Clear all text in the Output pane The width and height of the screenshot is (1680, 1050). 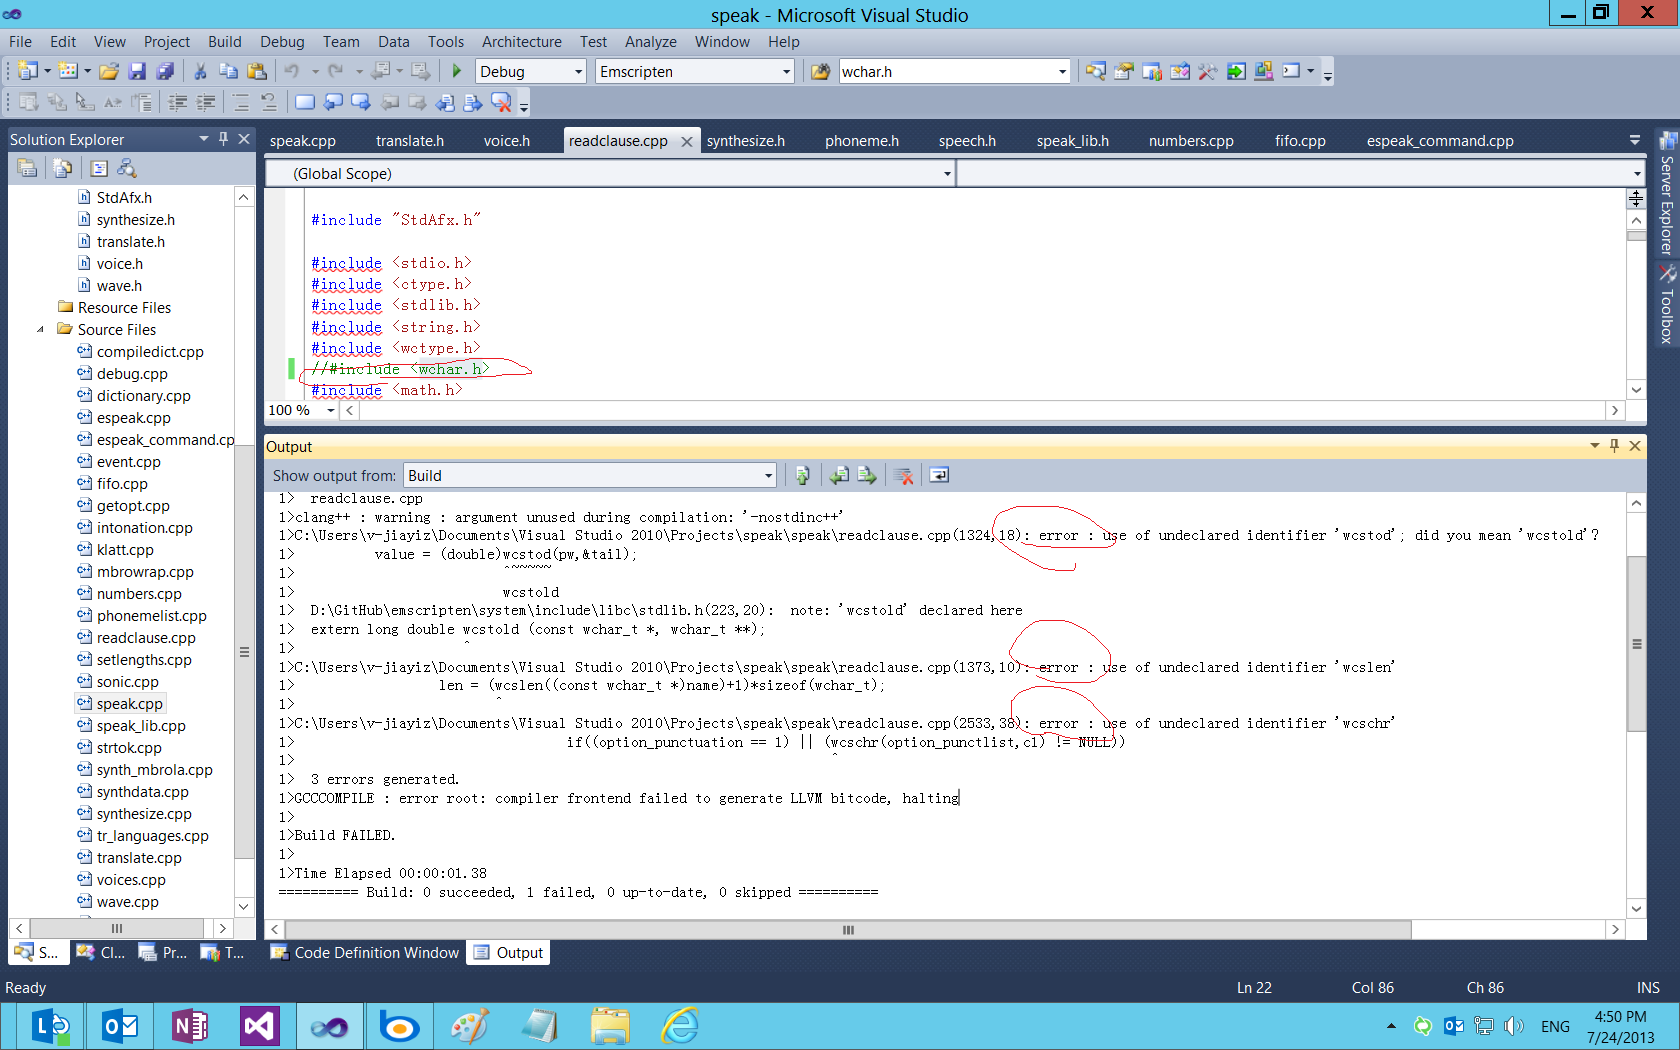point(904,475)
